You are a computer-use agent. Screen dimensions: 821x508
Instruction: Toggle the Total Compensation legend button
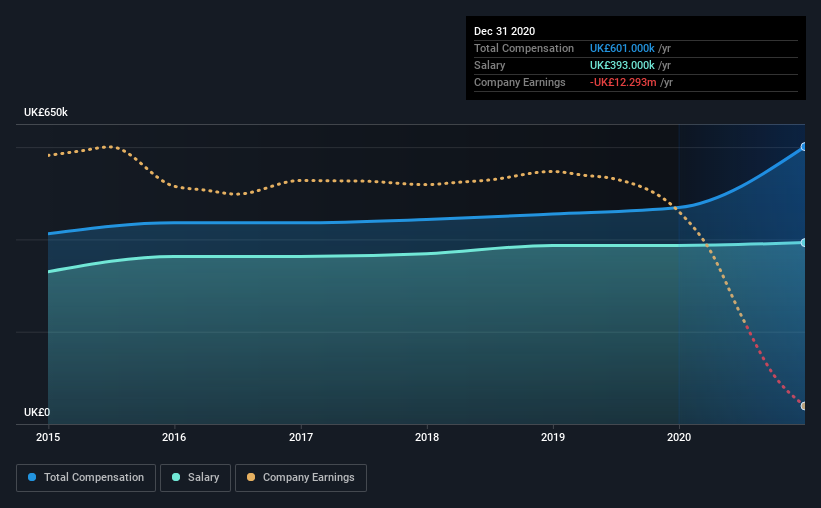(x=86, y=478)
